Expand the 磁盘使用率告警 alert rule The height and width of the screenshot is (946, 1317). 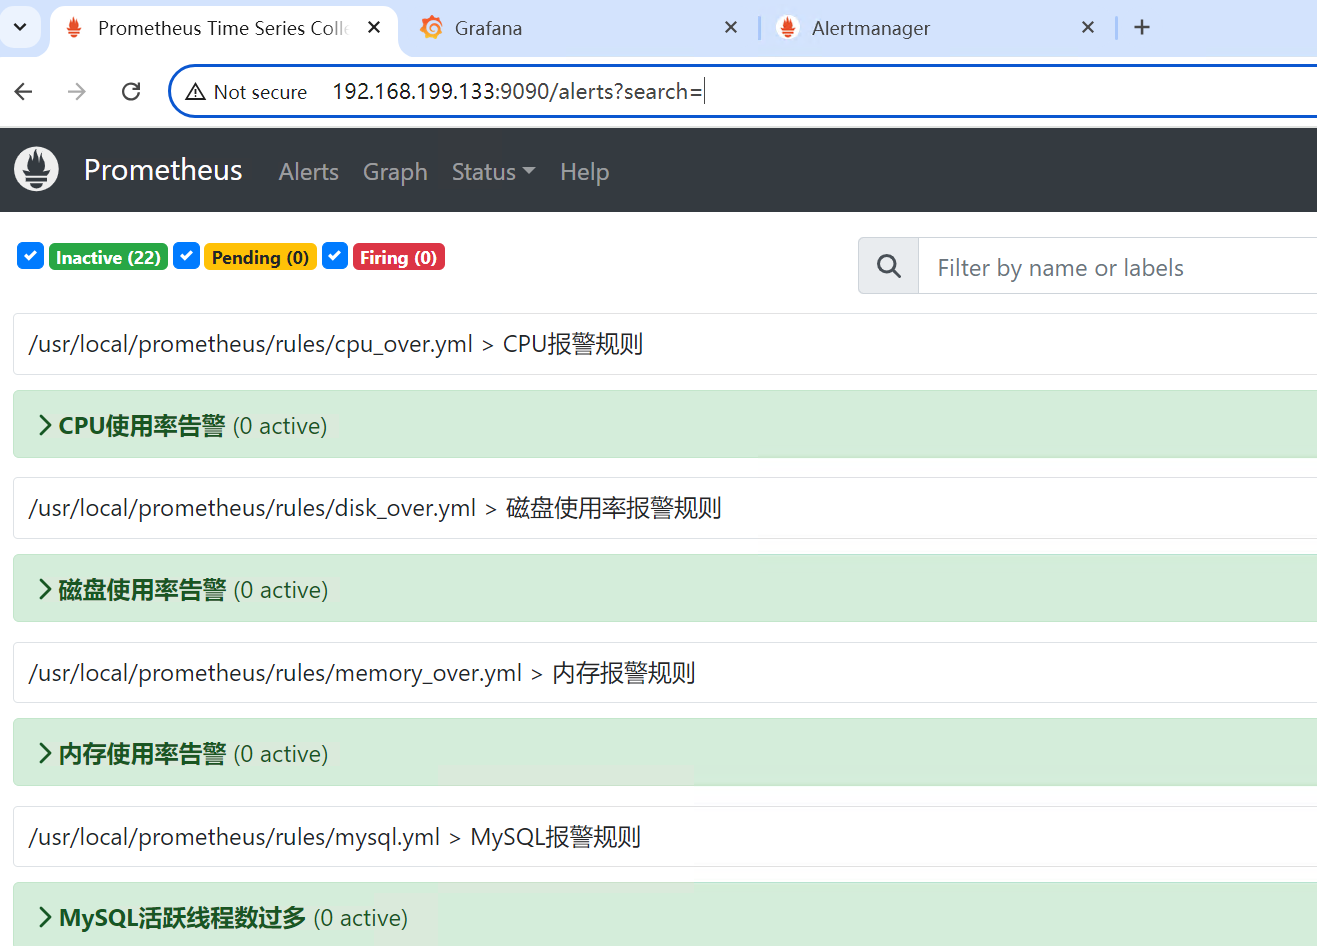(142, 590)
